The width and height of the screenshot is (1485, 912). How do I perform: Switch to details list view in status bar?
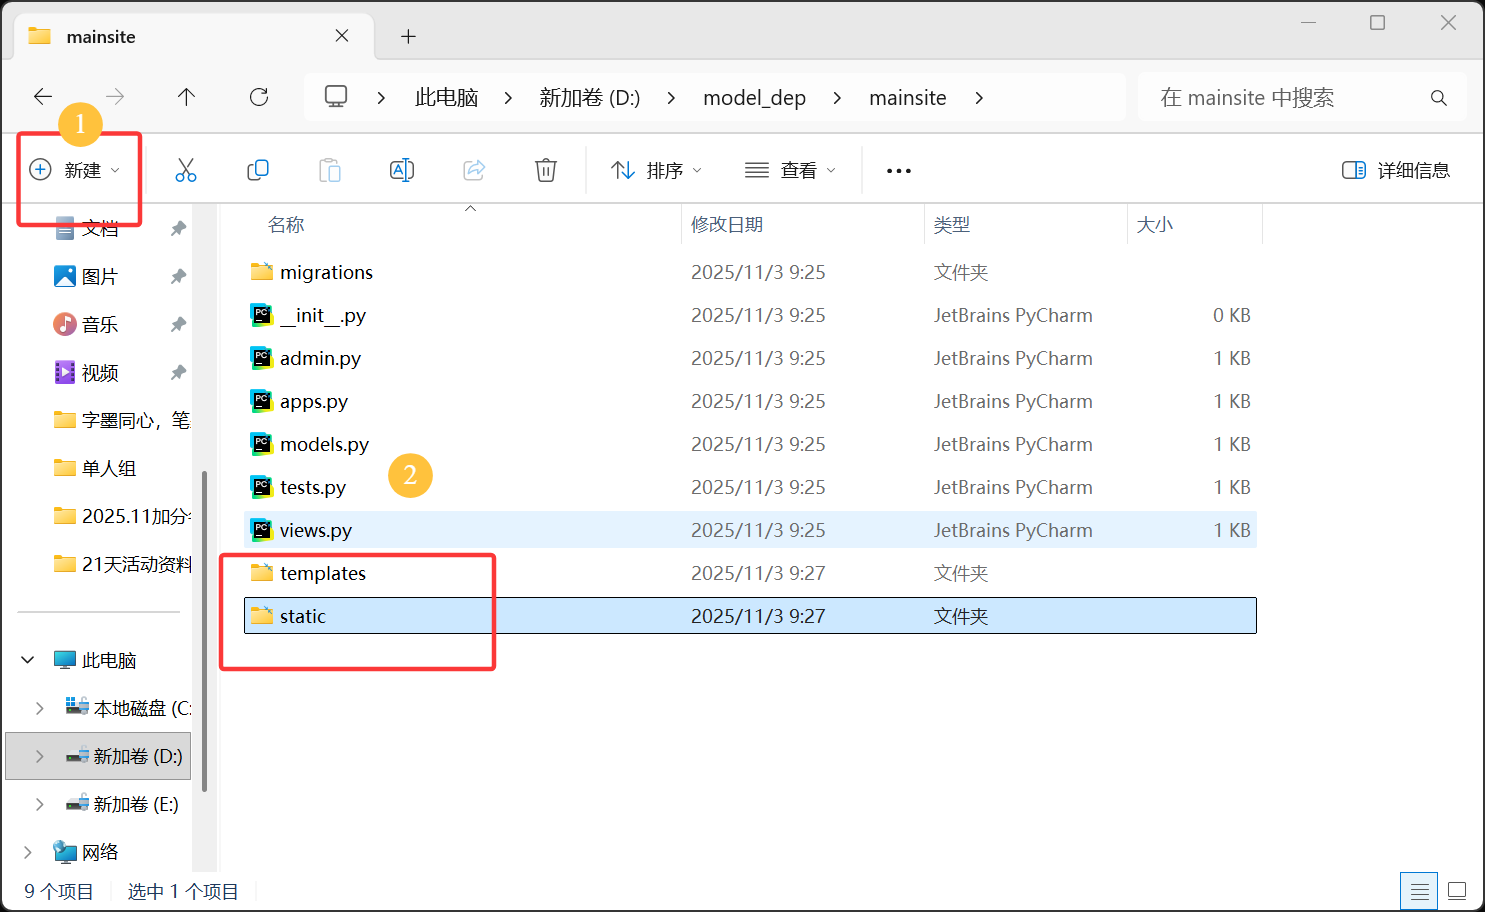(x=1419, y=890)
